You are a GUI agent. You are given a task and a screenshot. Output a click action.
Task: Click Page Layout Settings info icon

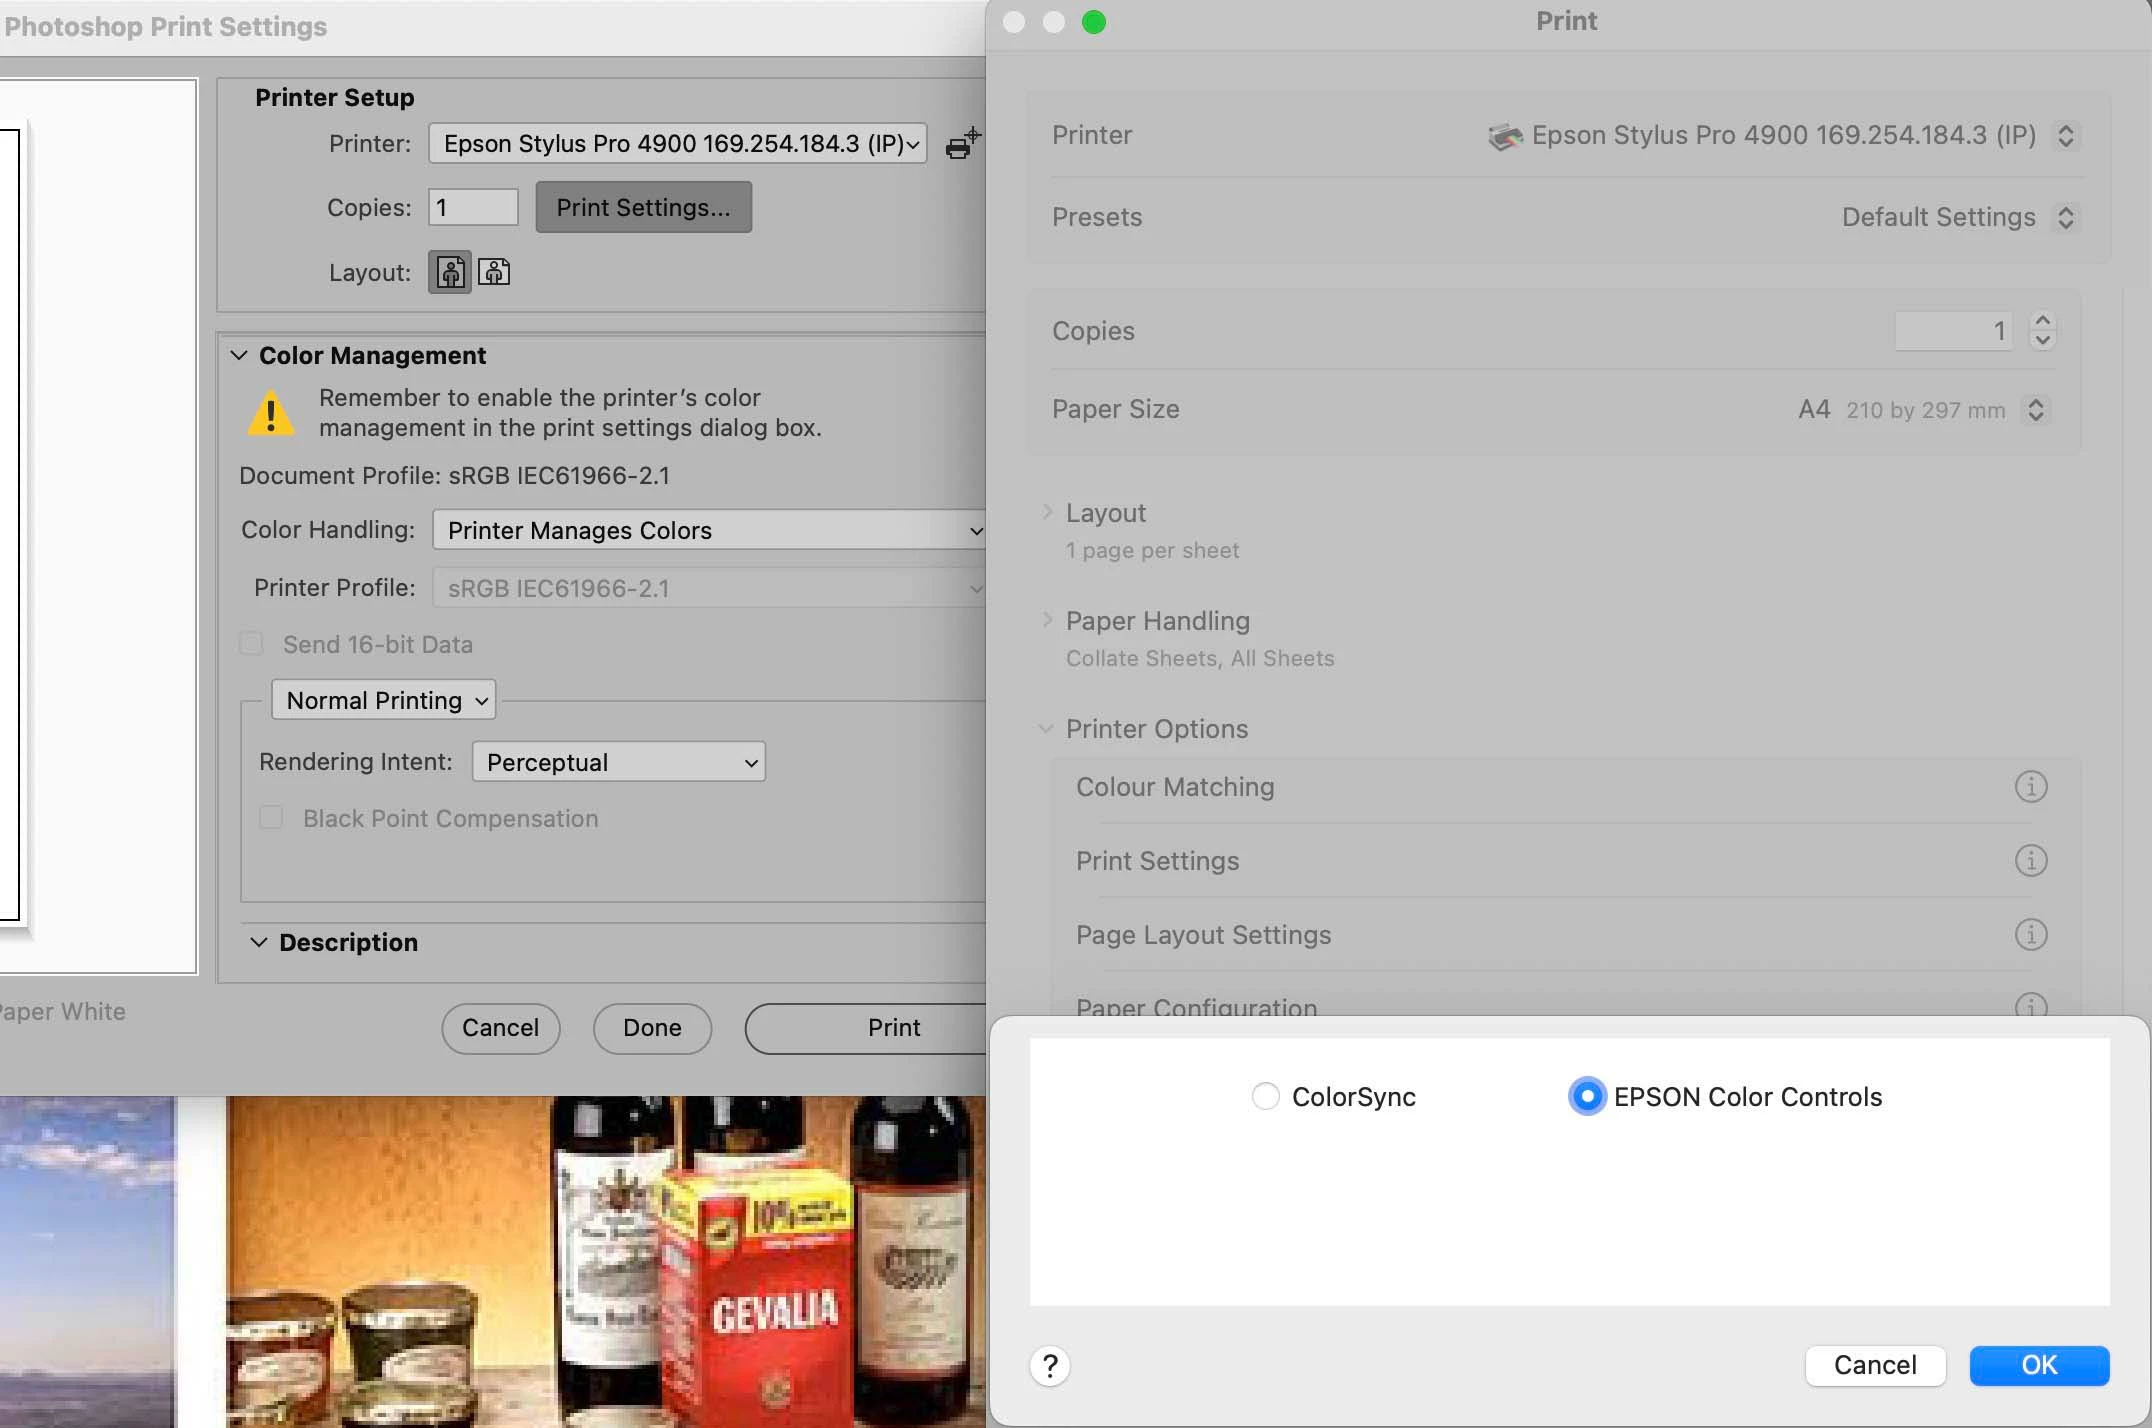pyautogui.click(x=2030, y=935)
